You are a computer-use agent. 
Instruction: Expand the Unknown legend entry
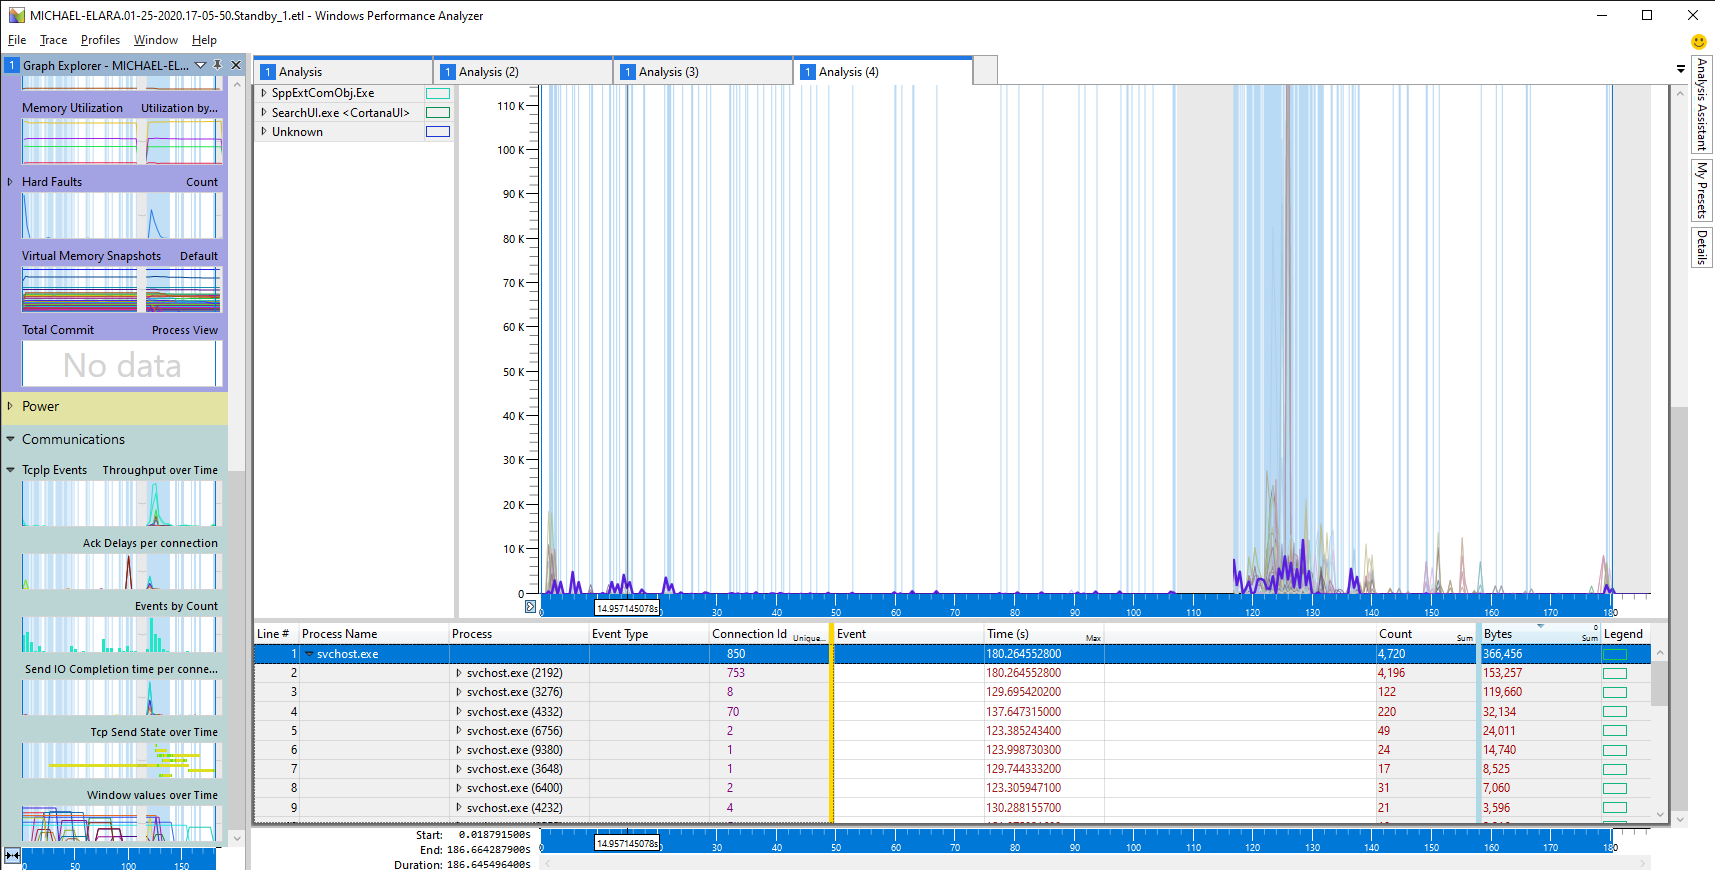[264, 131]
